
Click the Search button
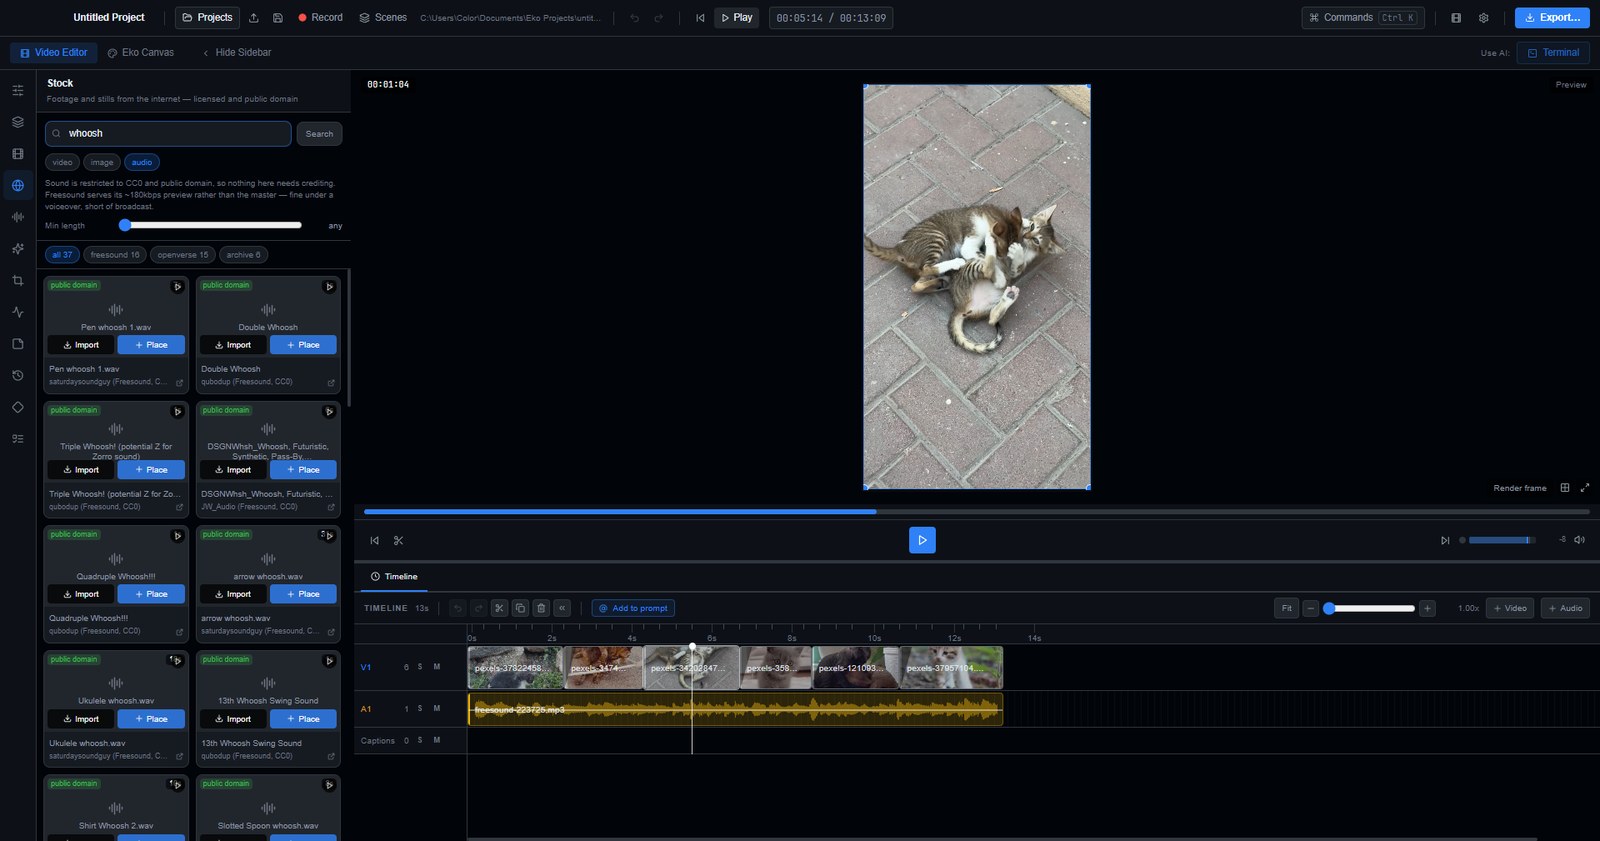(320, 134)
